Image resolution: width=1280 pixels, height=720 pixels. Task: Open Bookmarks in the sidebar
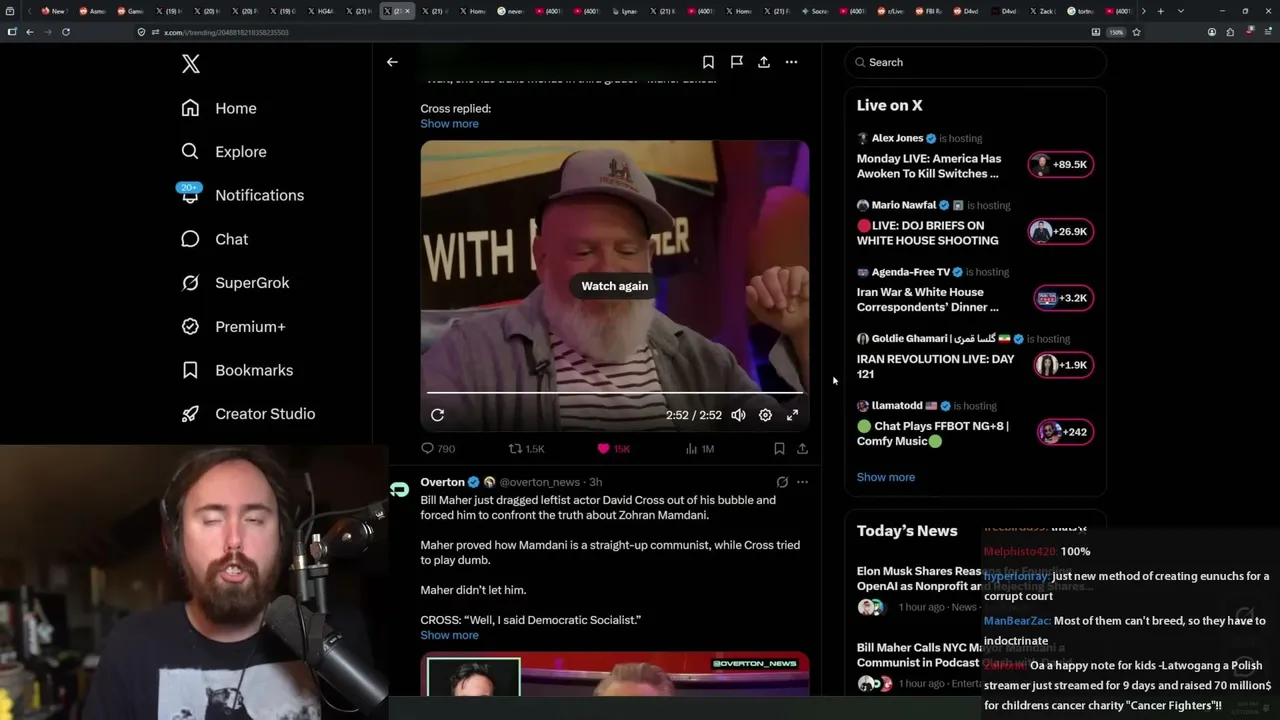pos(237,370)
